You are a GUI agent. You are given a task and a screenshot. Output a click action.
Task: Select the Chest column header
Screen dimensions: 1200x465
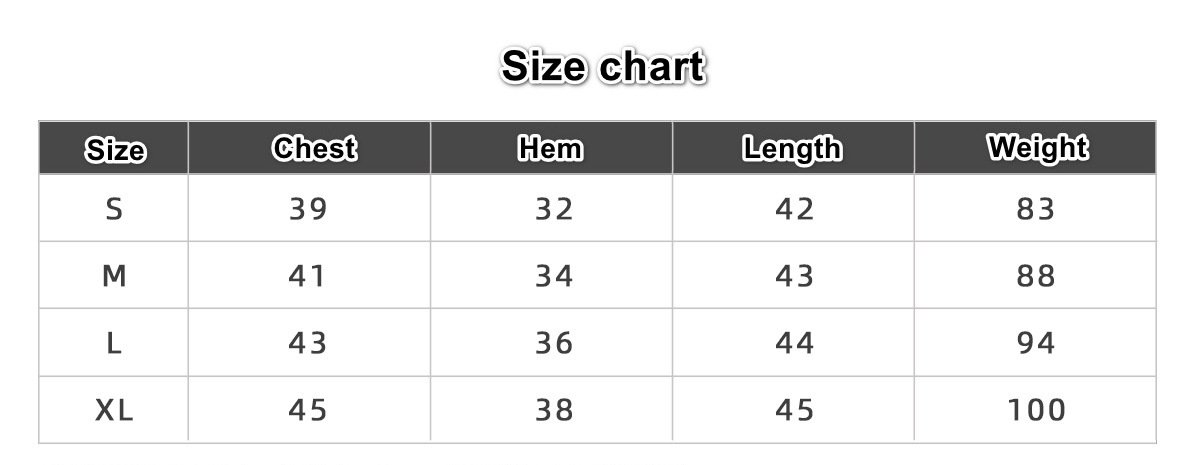314,149
